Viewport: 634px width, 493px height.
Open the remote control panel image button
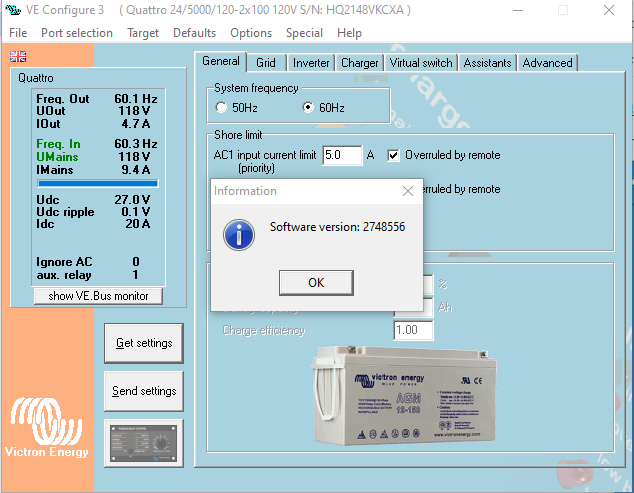[x=144, y=443]
